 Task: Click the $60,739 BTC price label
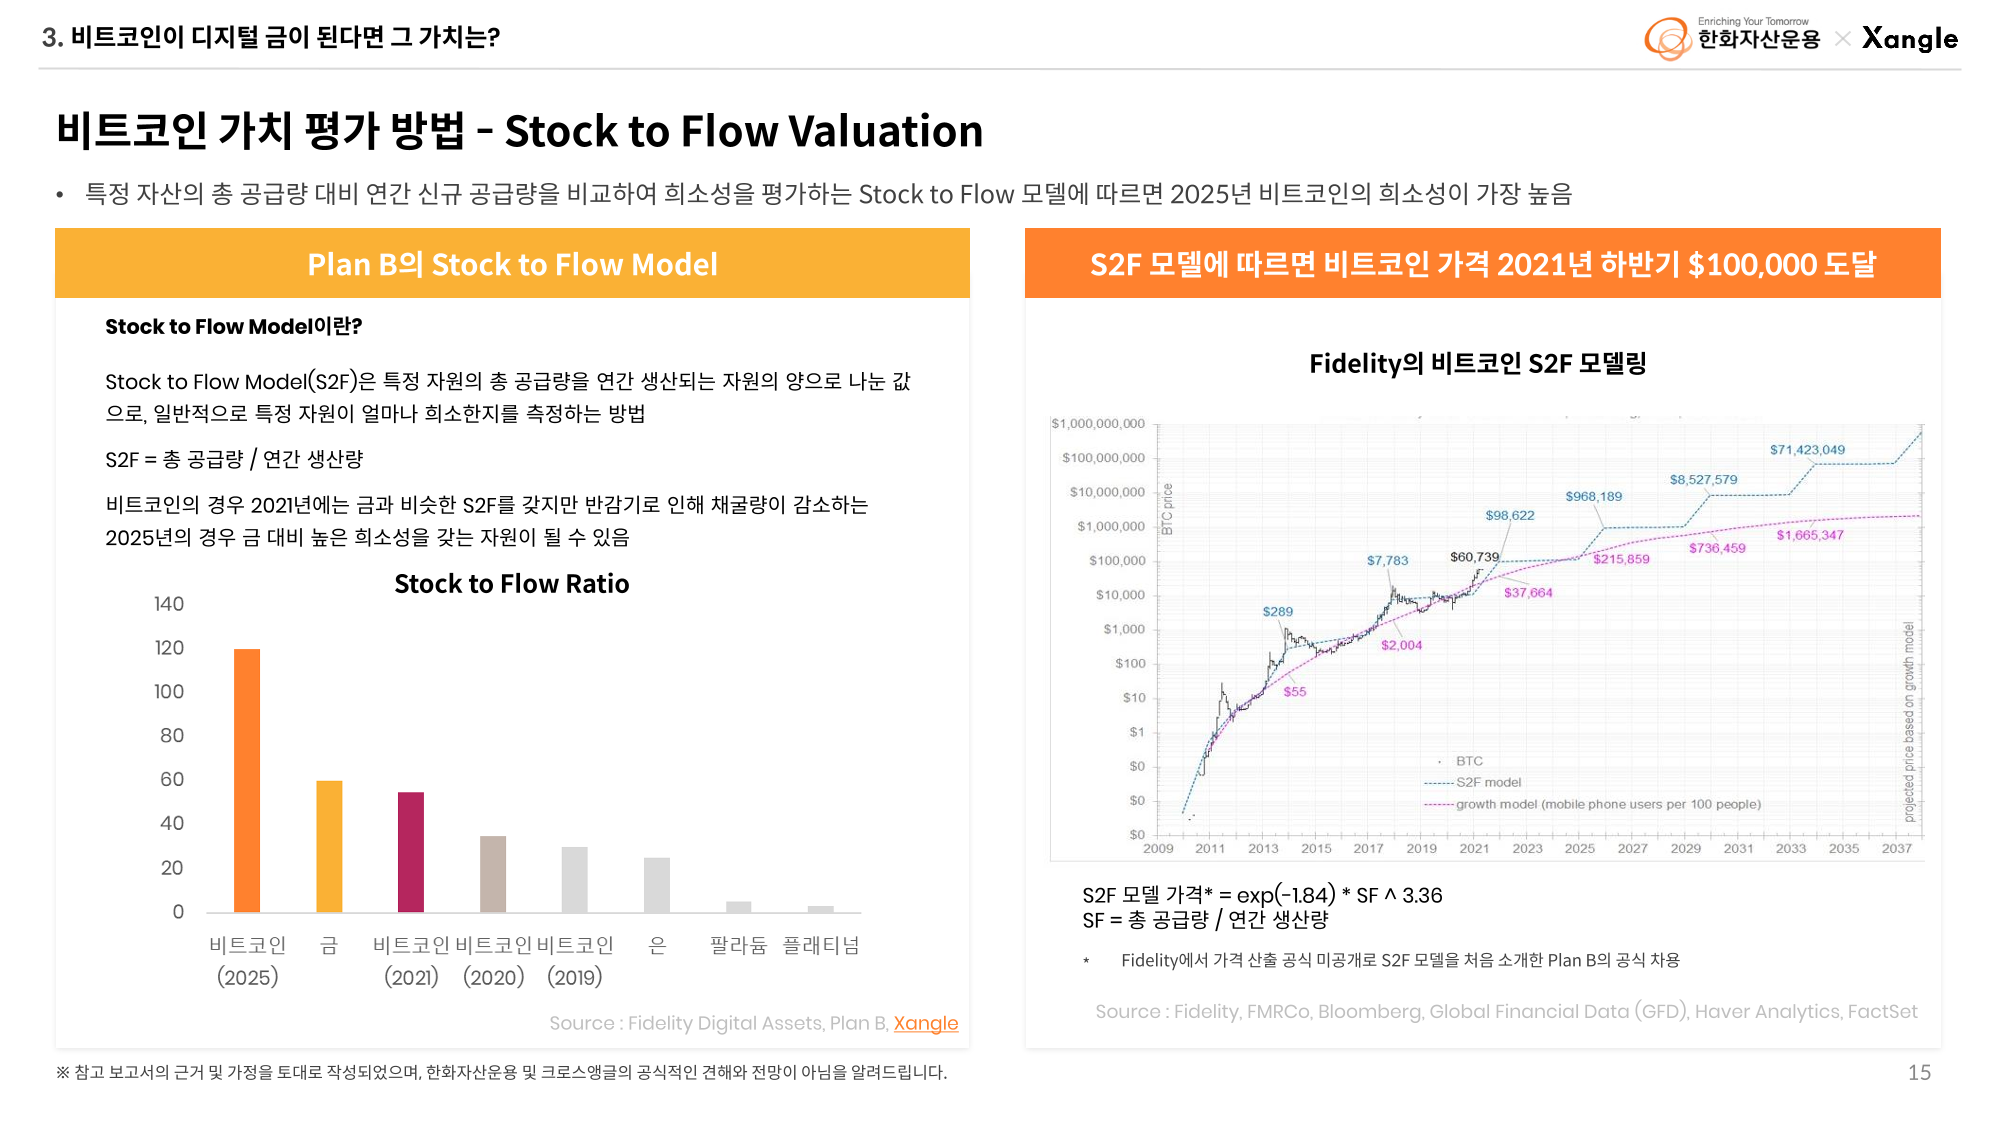[1474, 557]
